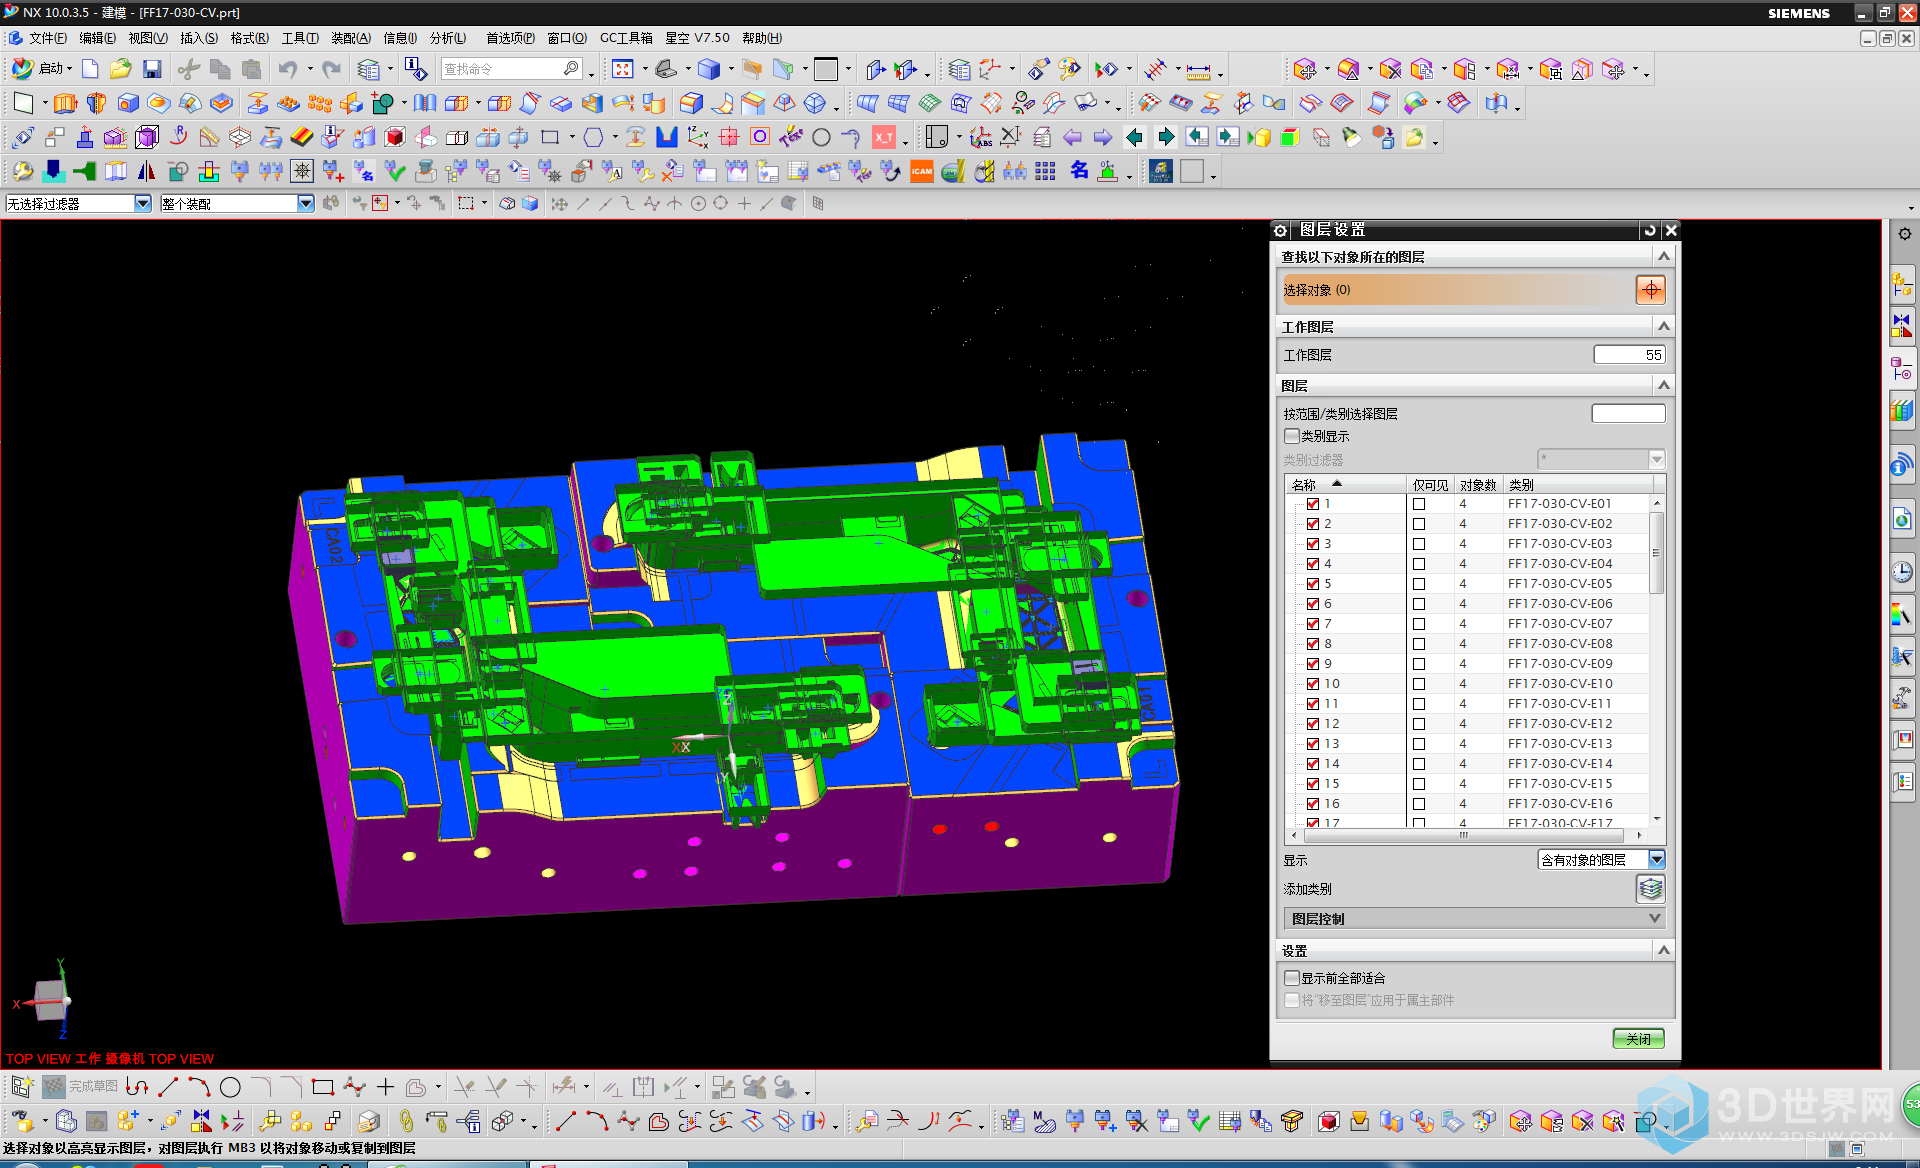Save the part with the floppy icon

[152, 69]
